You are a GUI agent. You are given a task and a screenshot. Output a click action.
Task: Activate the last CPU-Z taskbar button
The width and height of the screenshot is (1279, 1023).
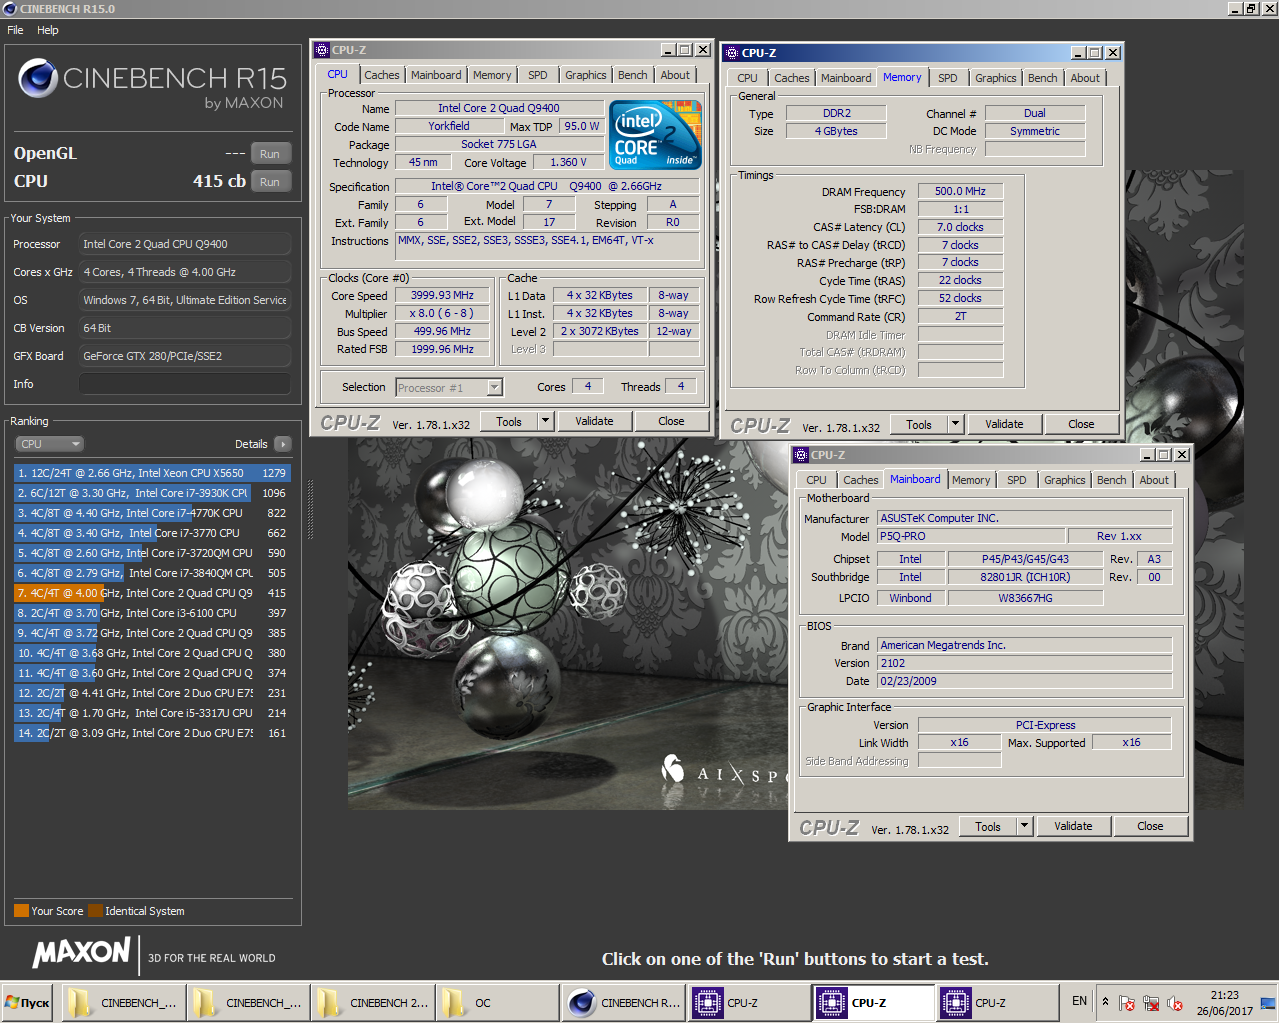[x=998, y=1002]
